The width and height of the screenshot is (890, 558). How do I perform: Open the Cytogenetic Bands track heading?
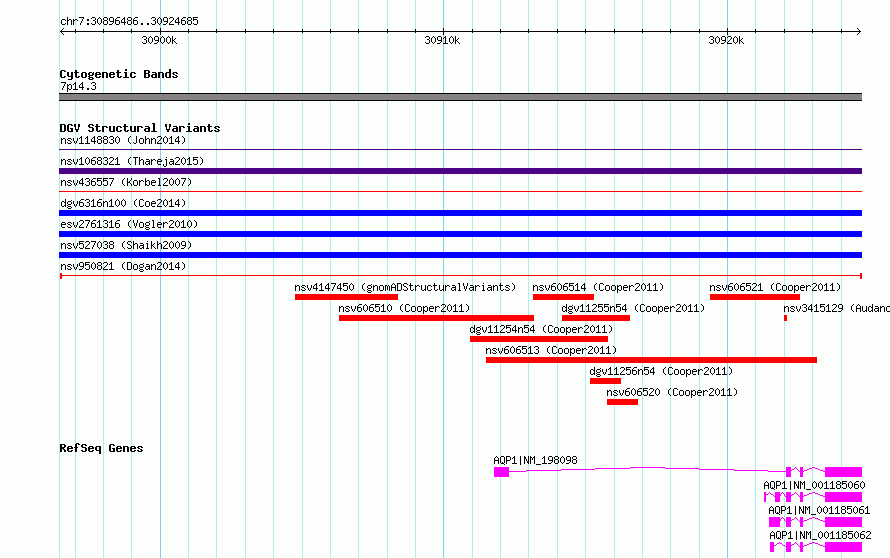(x=119, y=74)
